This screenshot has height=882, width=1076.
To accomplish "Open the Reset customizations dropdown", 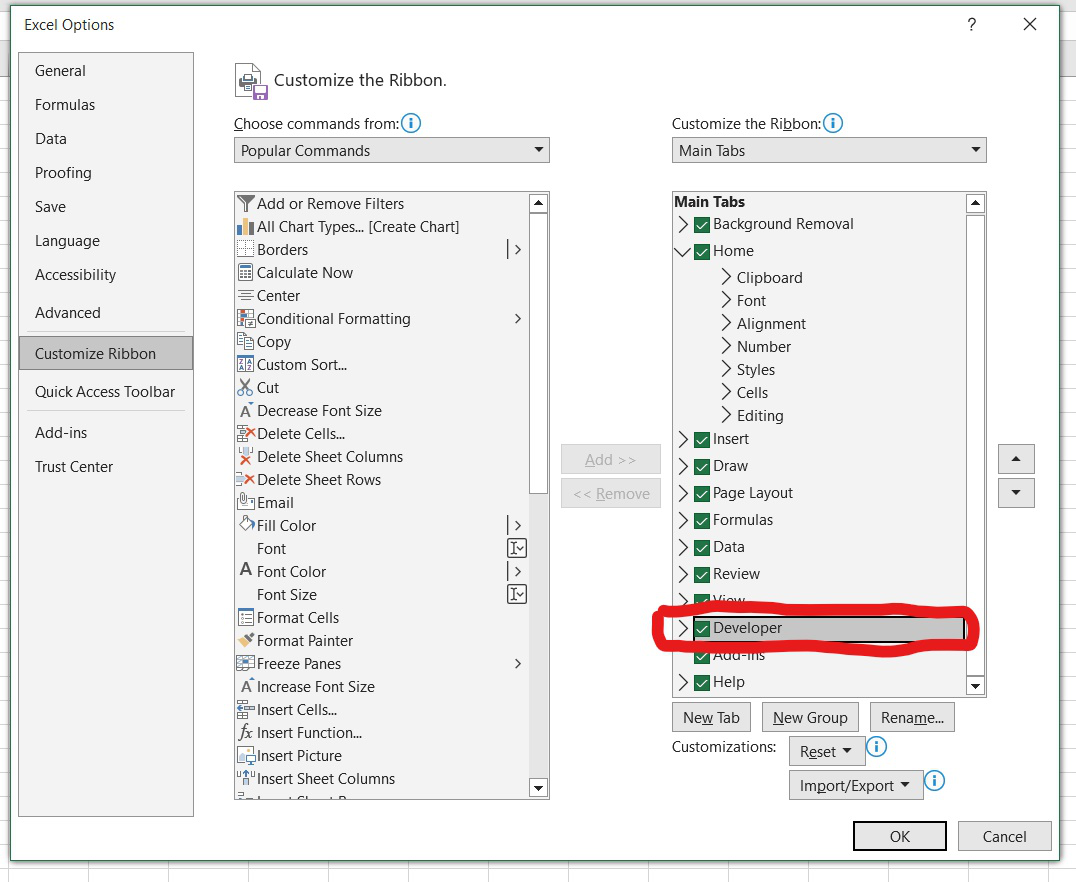I will click(x=826, y=751).
